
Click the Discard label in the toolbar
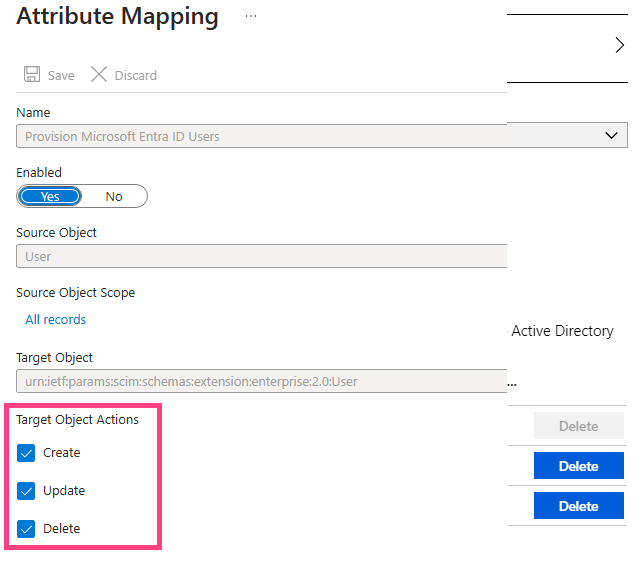click(136, 75)
